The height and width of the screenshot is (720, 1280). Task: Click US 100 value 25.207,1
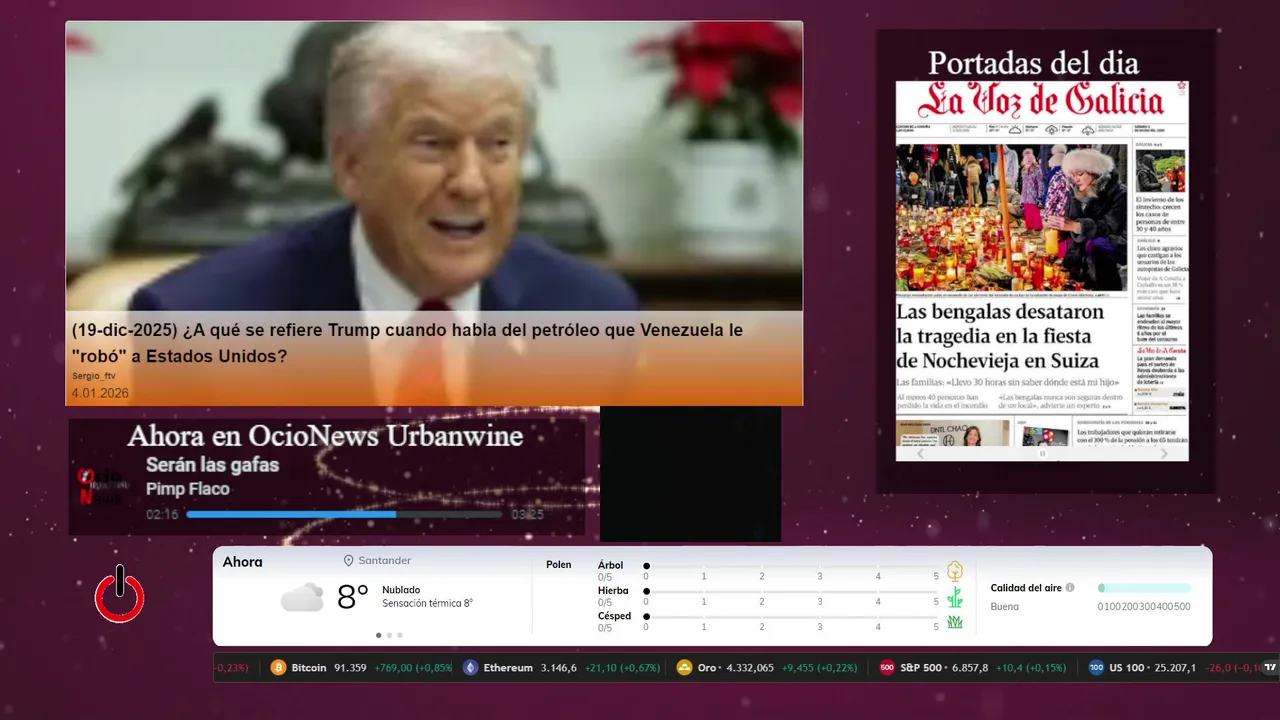1174,668
